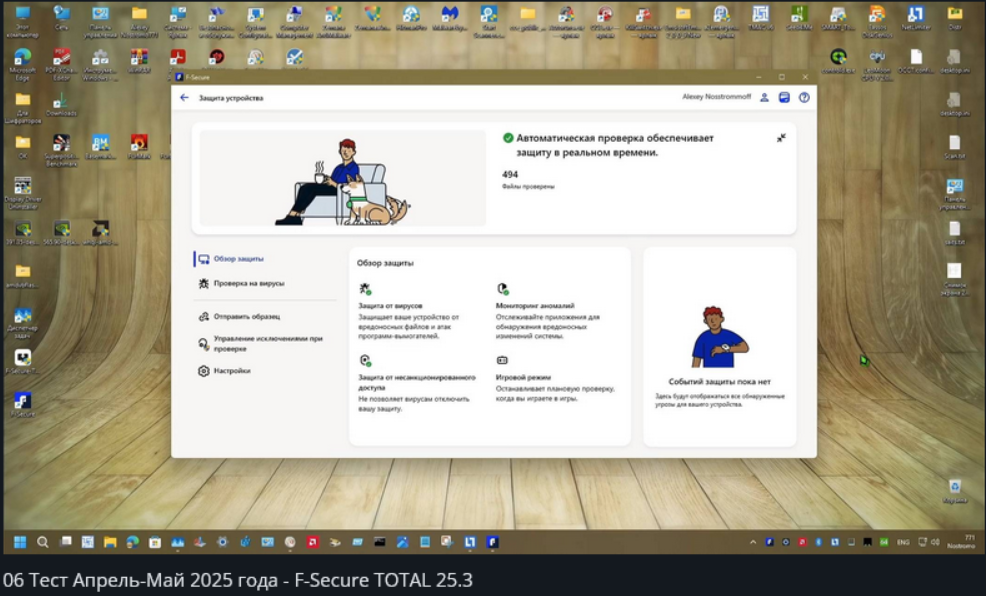Open the Windows Start button

20,542
